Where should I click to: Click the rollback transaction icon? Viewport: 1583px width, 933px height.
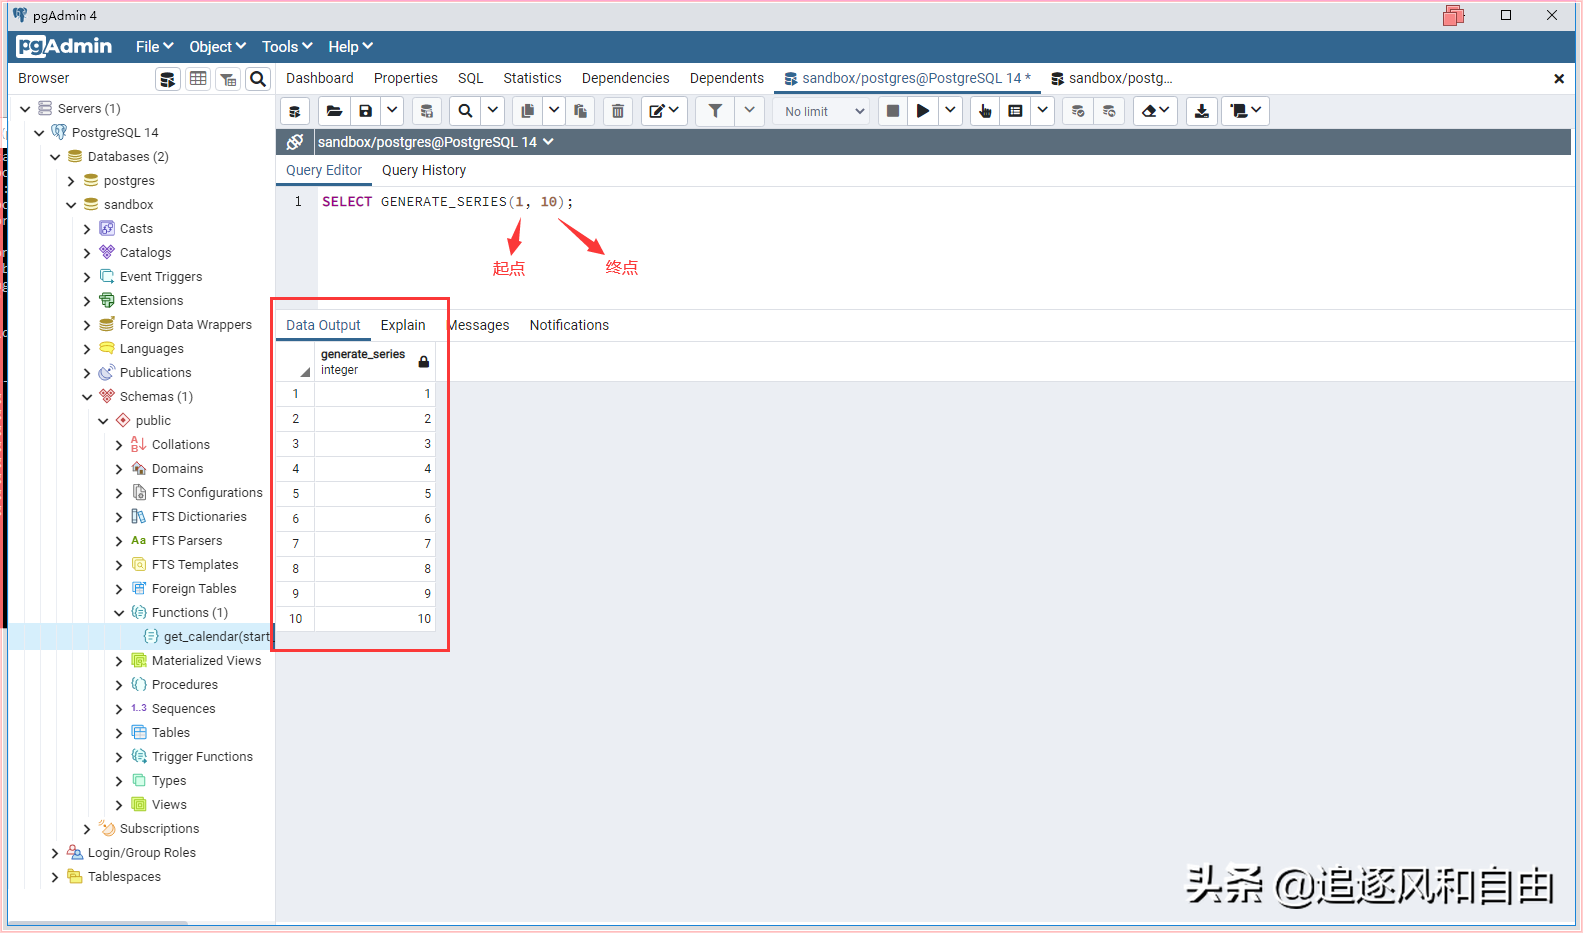click(x=1109, y=111)
